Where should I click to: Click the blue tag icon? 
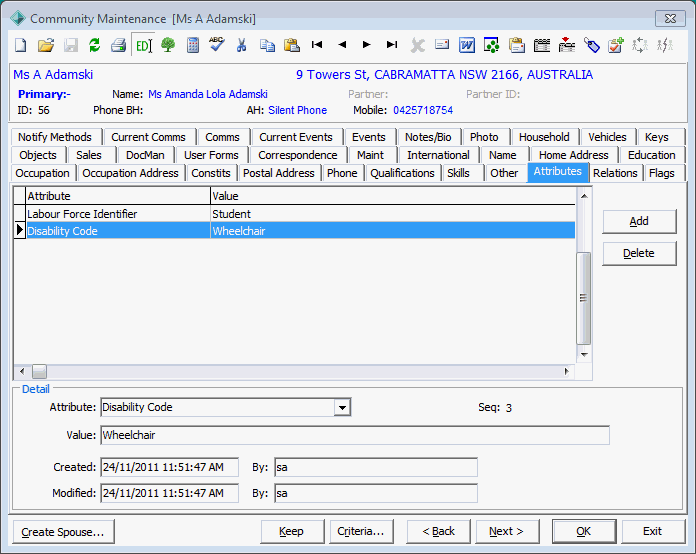click(x=591, y=45)
